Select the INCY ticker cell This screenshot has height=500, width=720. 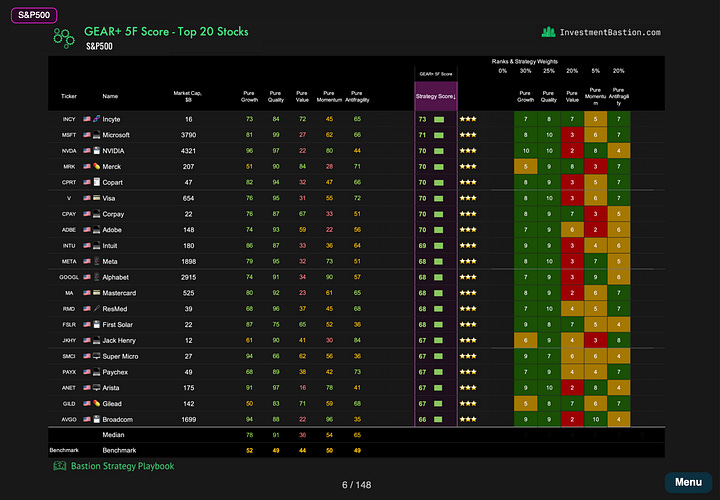[69, 119]
